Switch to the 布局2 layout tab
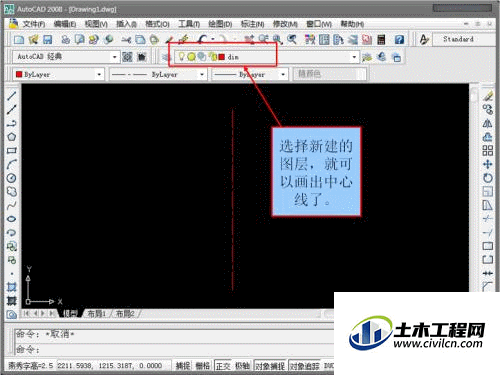This screenshot has width=500, height=375. tap(125, 314)
